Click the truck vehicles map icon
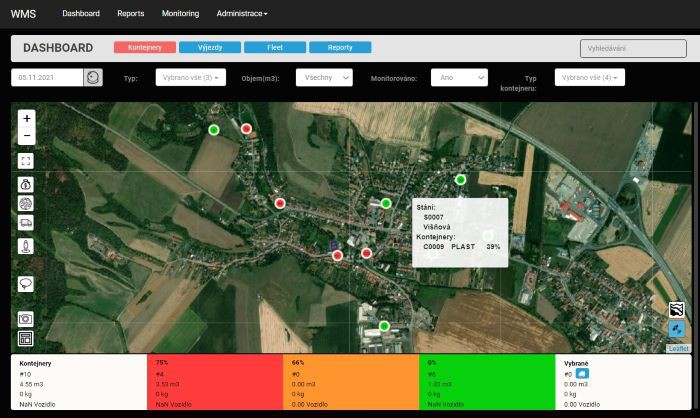The width and height of the screenshot is (700, 418). (x=27, y=223)
